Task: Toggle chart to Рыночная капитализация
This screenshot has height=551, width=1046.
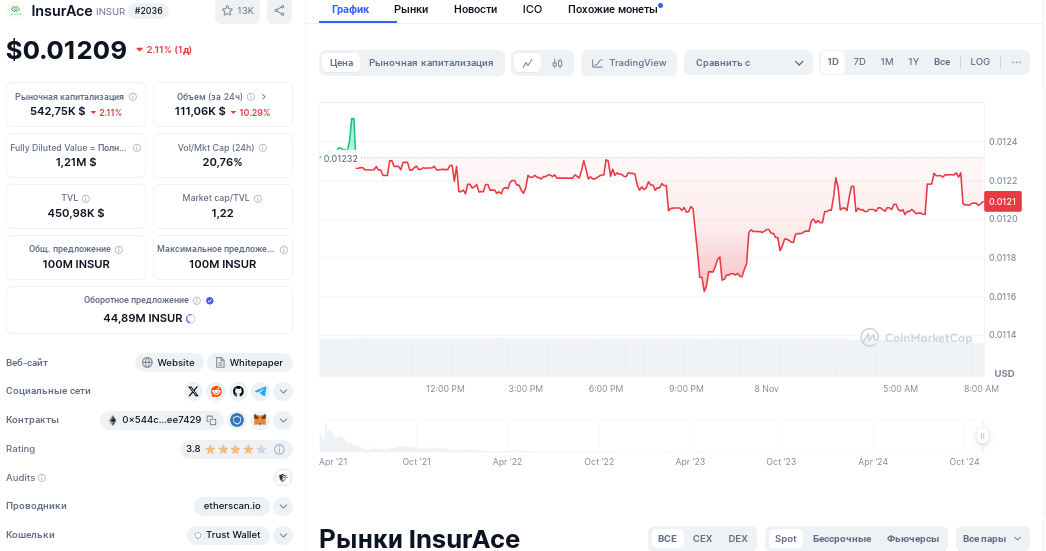Action: click(x=431, y=63)
